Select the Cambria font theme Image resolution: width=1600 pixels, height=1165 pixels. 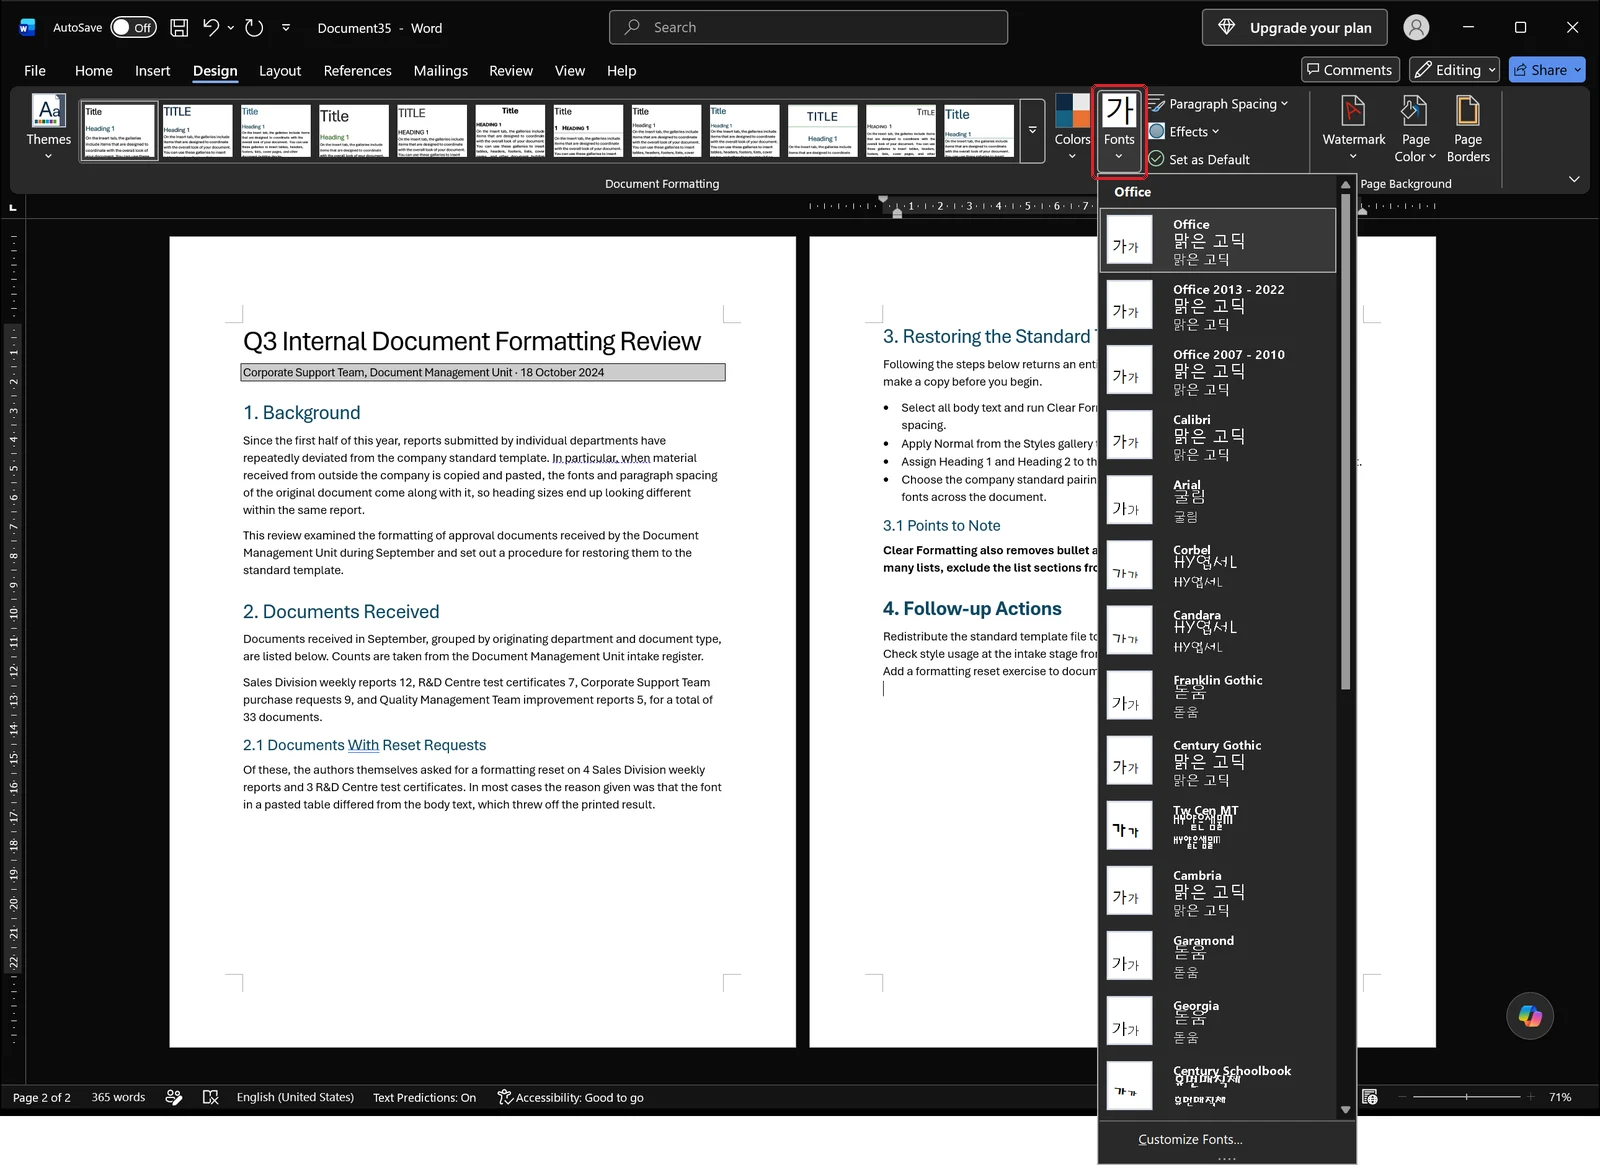pyautogui.click(x=1218, y=890)
